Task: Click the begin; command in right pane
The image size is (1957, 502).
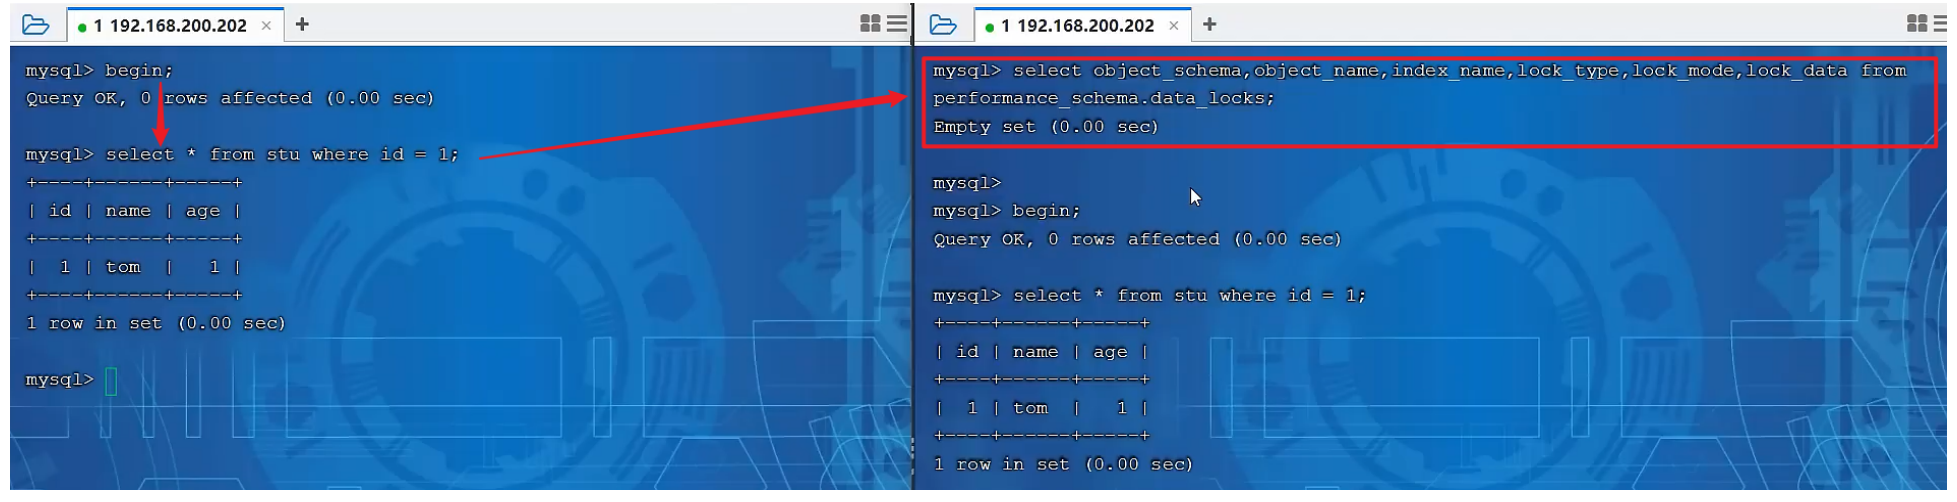Action: [1046, 211]
